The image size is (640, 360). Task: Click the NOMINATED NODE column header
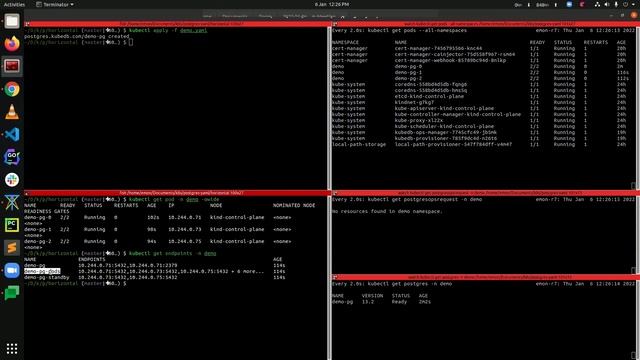294,205
